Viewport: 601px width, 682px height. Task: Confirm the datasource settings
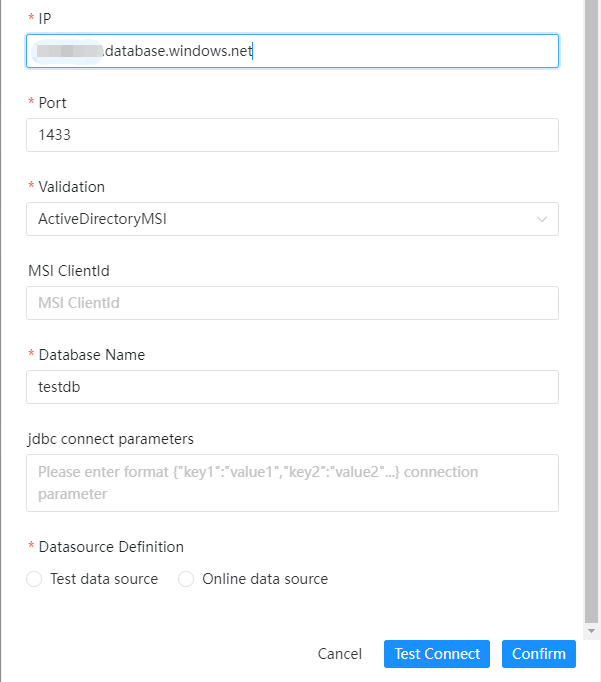pyautogui.click(x=538, y=654)
